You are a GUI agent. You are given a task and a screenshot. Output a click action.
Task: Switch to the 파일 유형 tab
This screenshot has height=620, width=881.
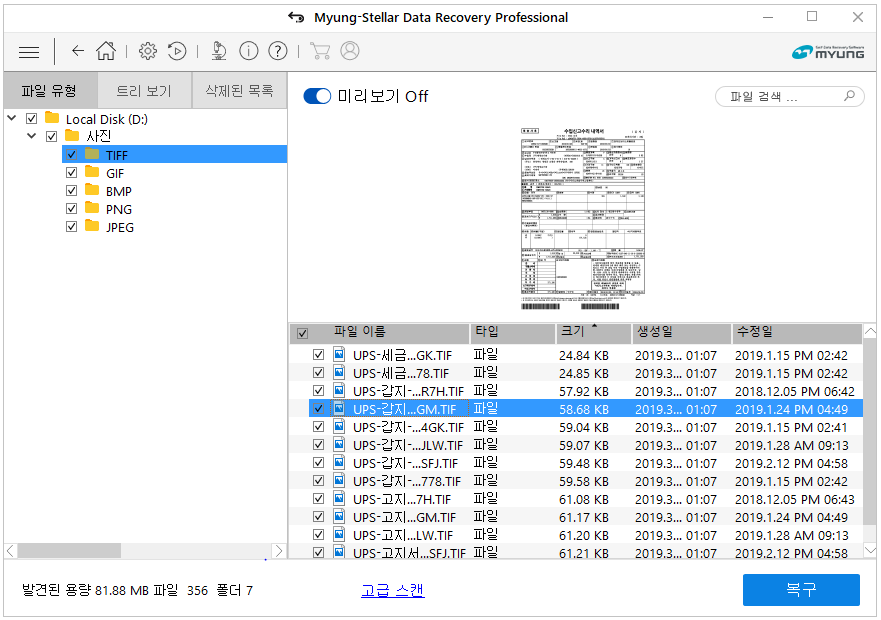click(49, 90)
